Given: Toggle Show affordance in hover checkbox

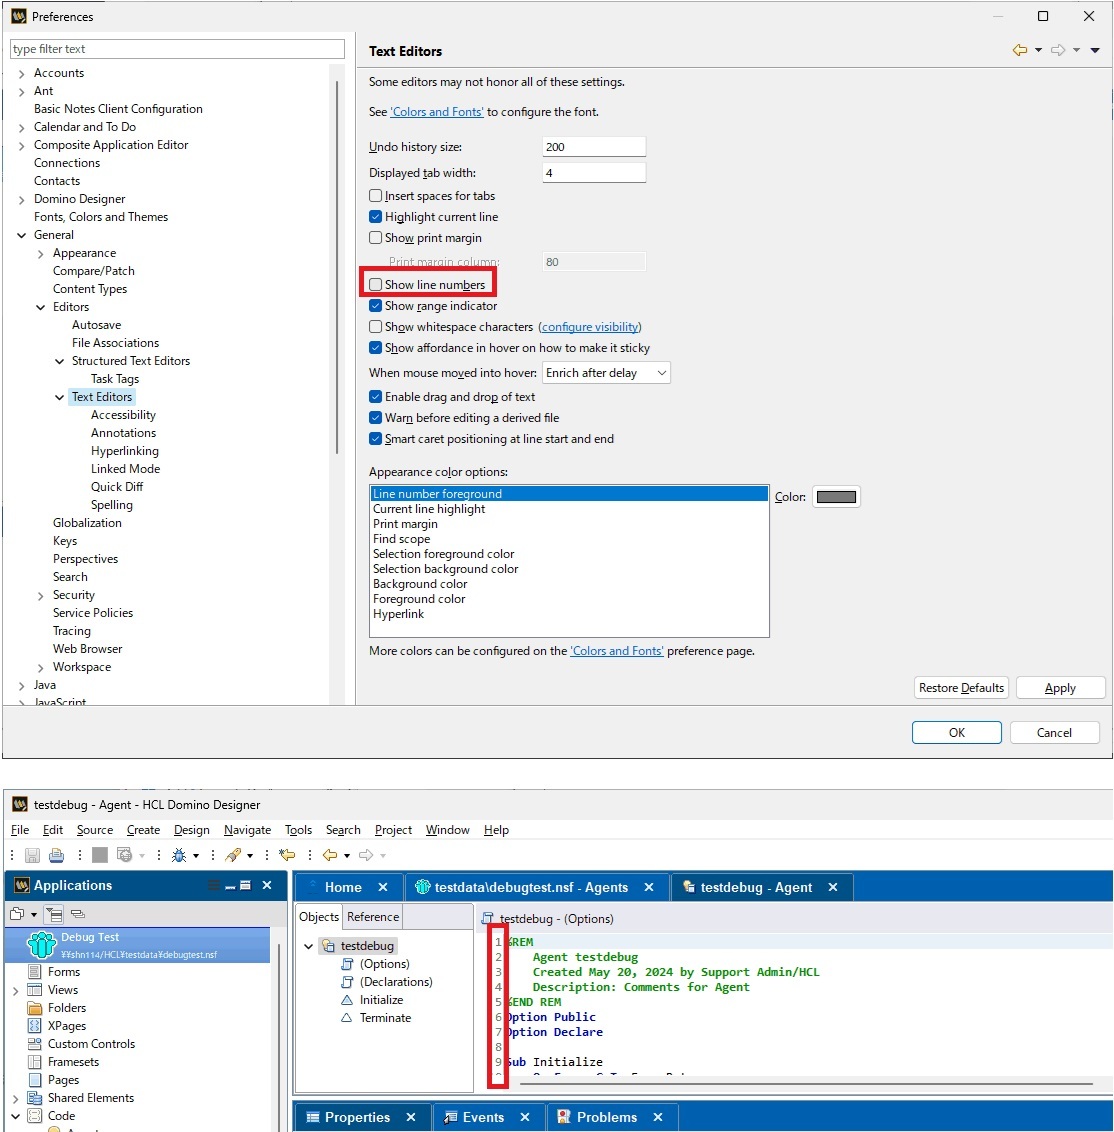Looking at the screenshot, I should pyautogui.click(x=375, y=347).
